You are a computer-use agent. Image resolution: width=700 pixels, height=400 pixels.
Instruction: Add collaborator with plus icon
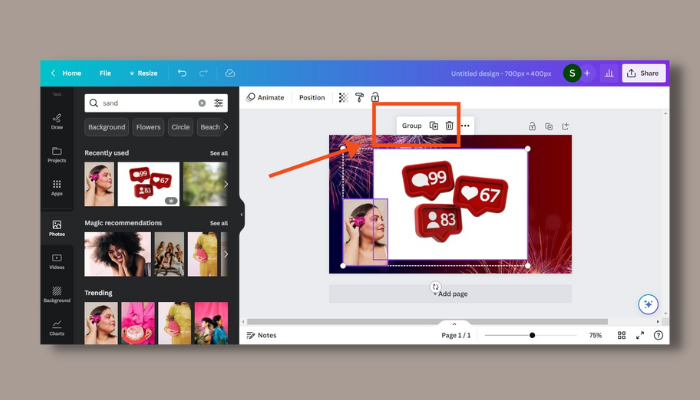click(x=587, y=73)
